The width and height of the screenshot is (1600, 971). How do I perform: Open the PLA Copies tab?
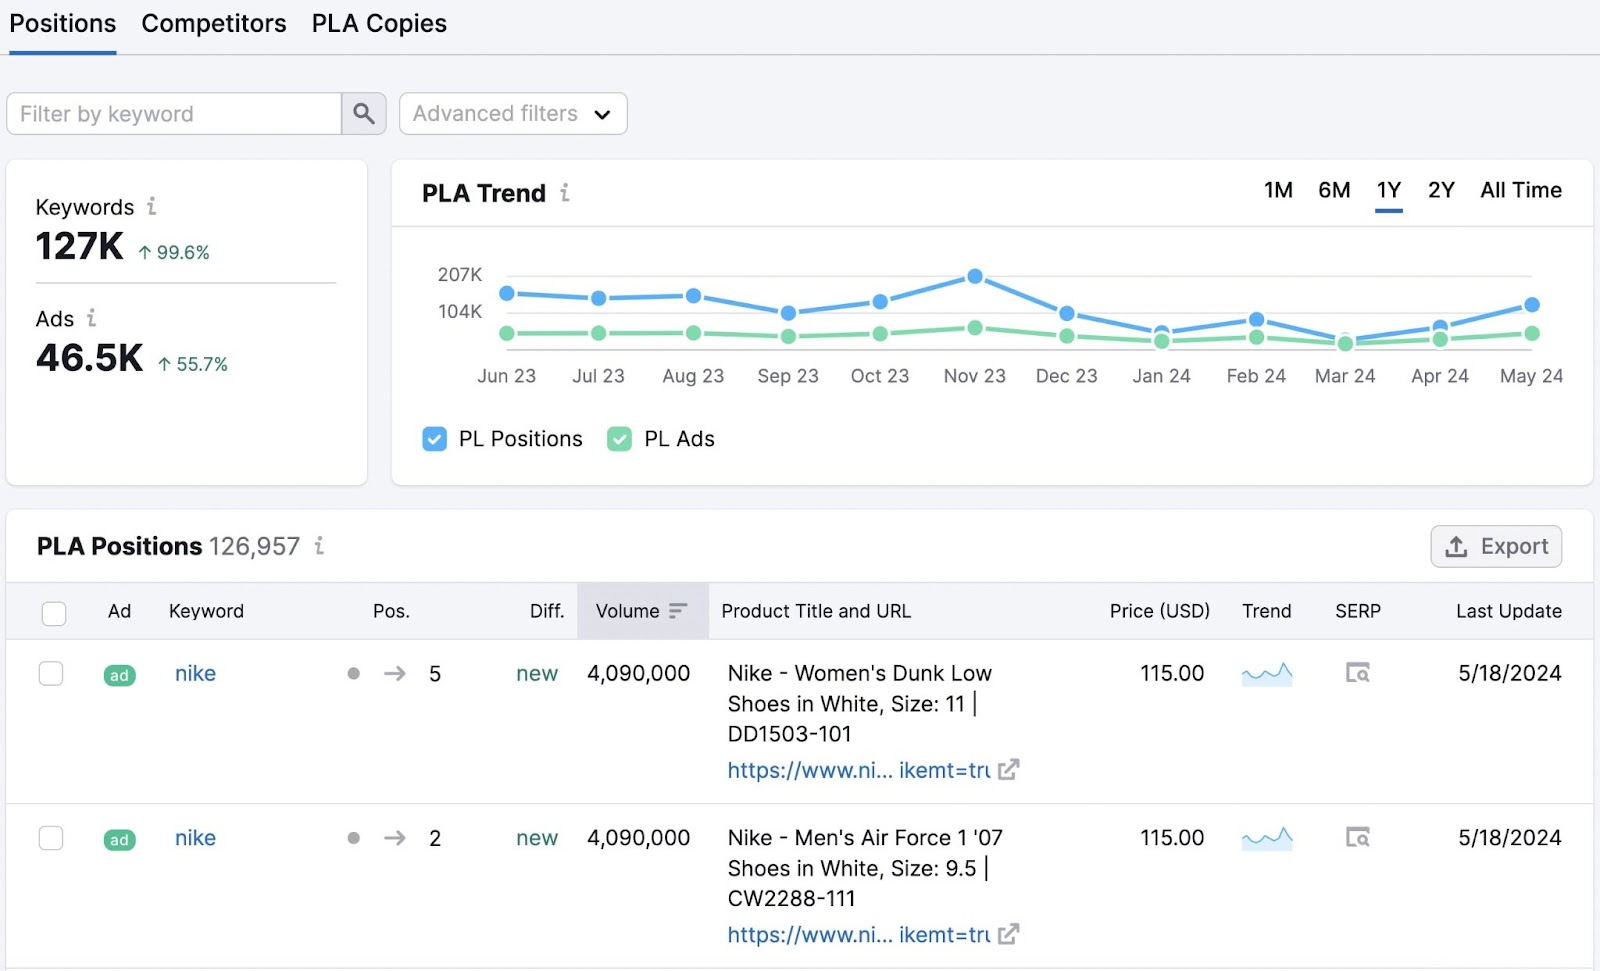378,22
